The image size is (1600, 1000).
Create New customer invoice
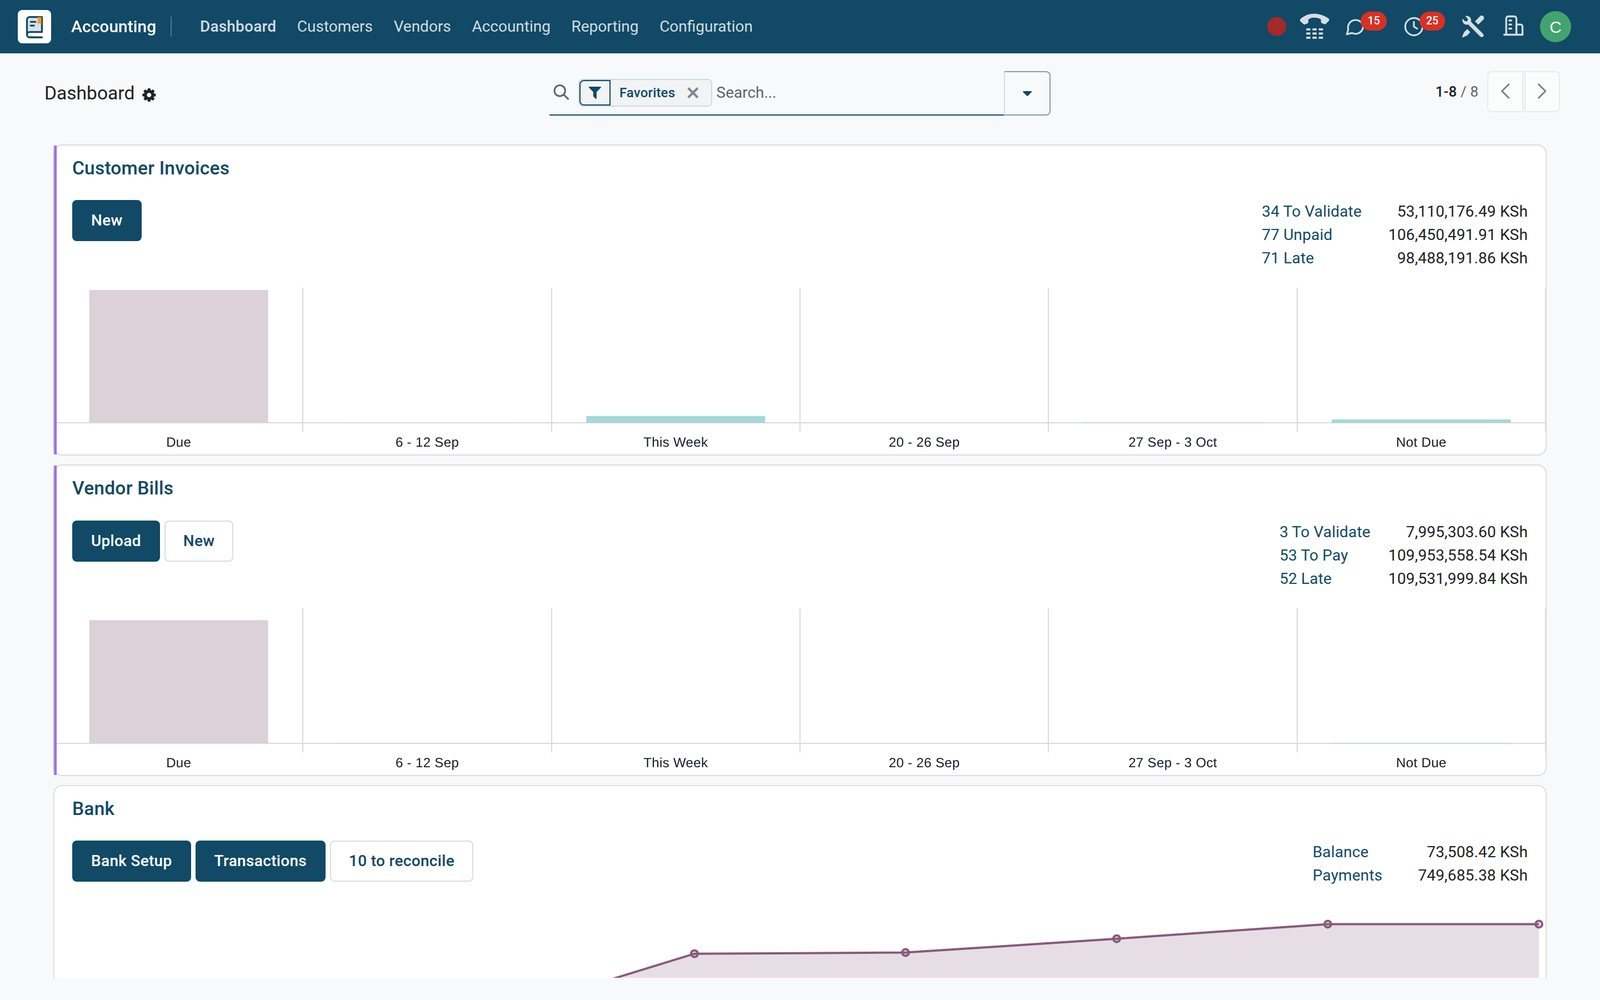click(x=107, y=221)
